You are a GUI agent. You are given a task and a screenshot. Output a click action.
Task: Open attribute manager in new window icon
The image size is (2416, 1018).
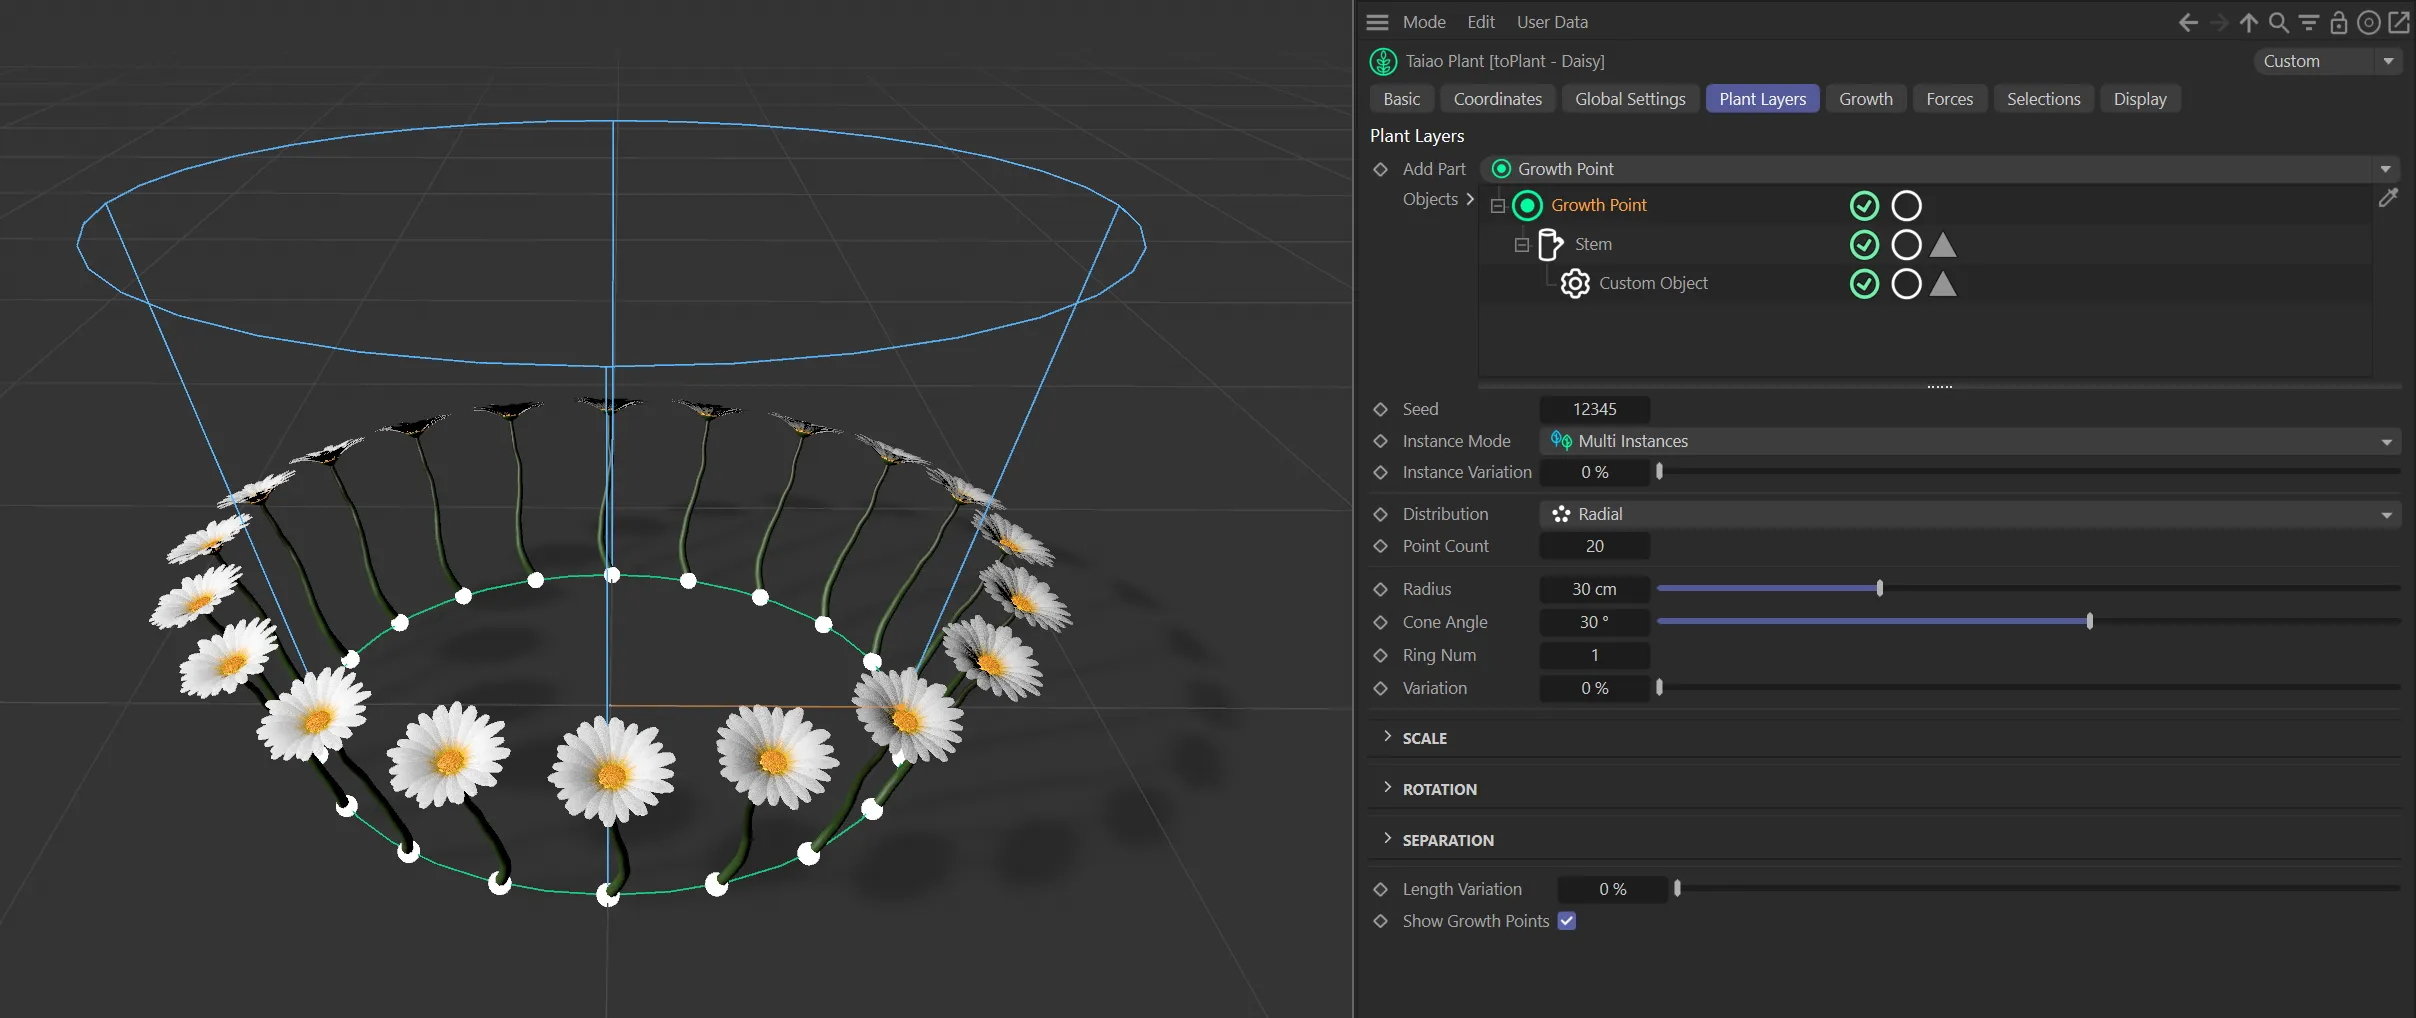pyautogui.click(x=2398, y=22)
